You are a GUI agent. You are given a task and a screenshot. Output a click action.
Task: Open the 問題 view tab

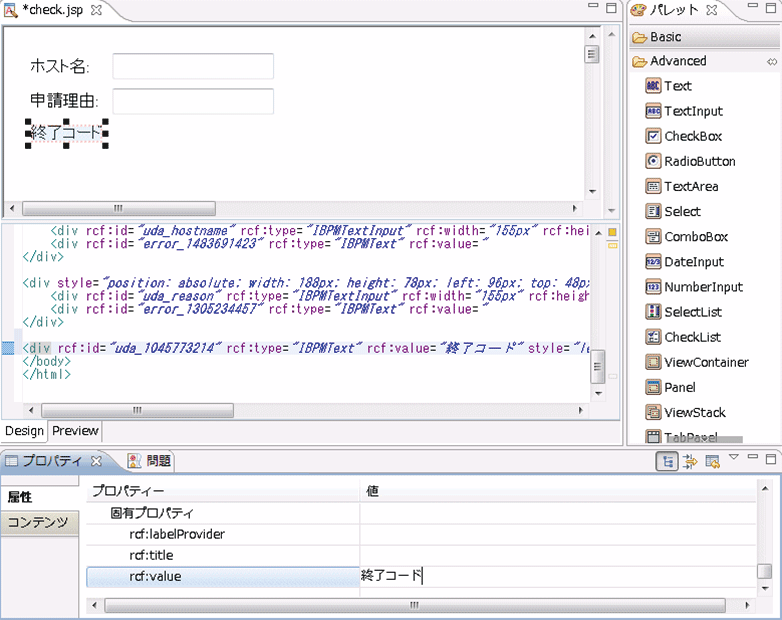(x=149, y=461)
